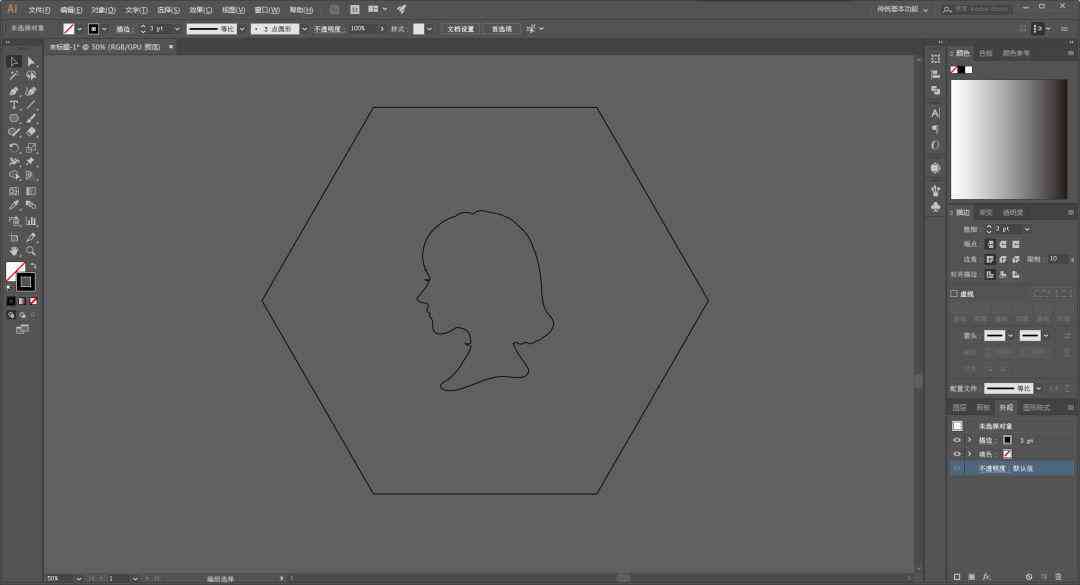Open the 编辑 (Edit) menu

71,10
